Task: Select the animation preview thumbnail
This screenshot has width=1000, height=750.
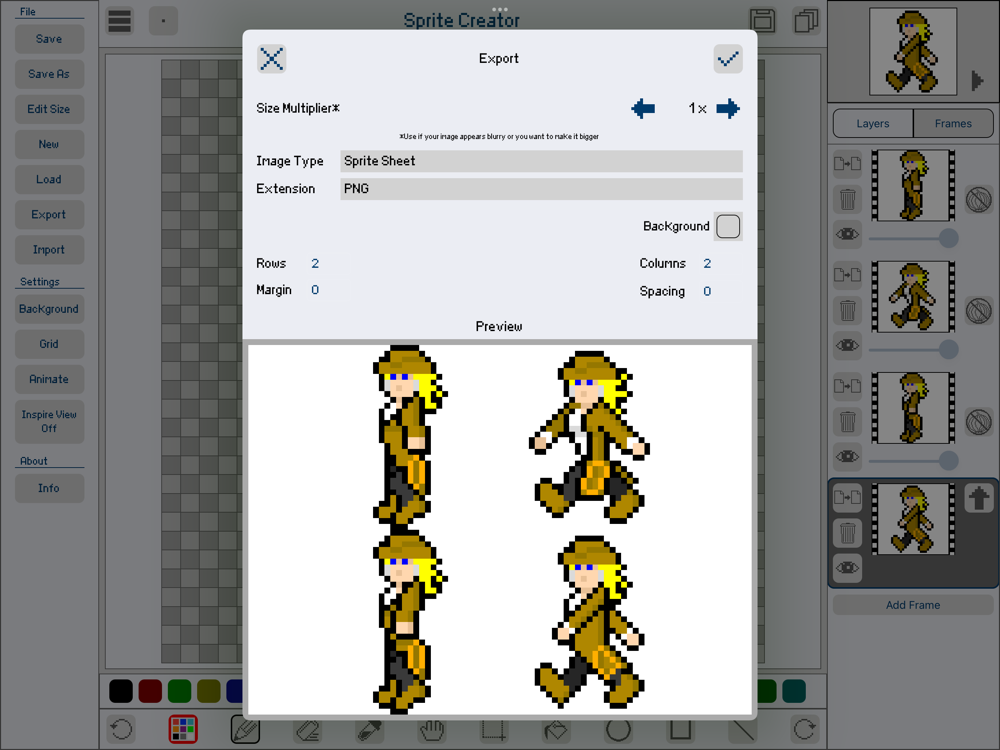Action: point(913,52)
